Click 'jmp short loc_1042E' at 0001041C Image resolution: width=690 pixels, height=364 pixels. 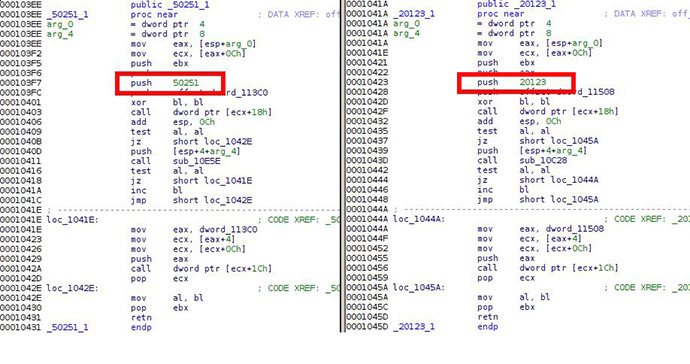[x=191, y=200]
